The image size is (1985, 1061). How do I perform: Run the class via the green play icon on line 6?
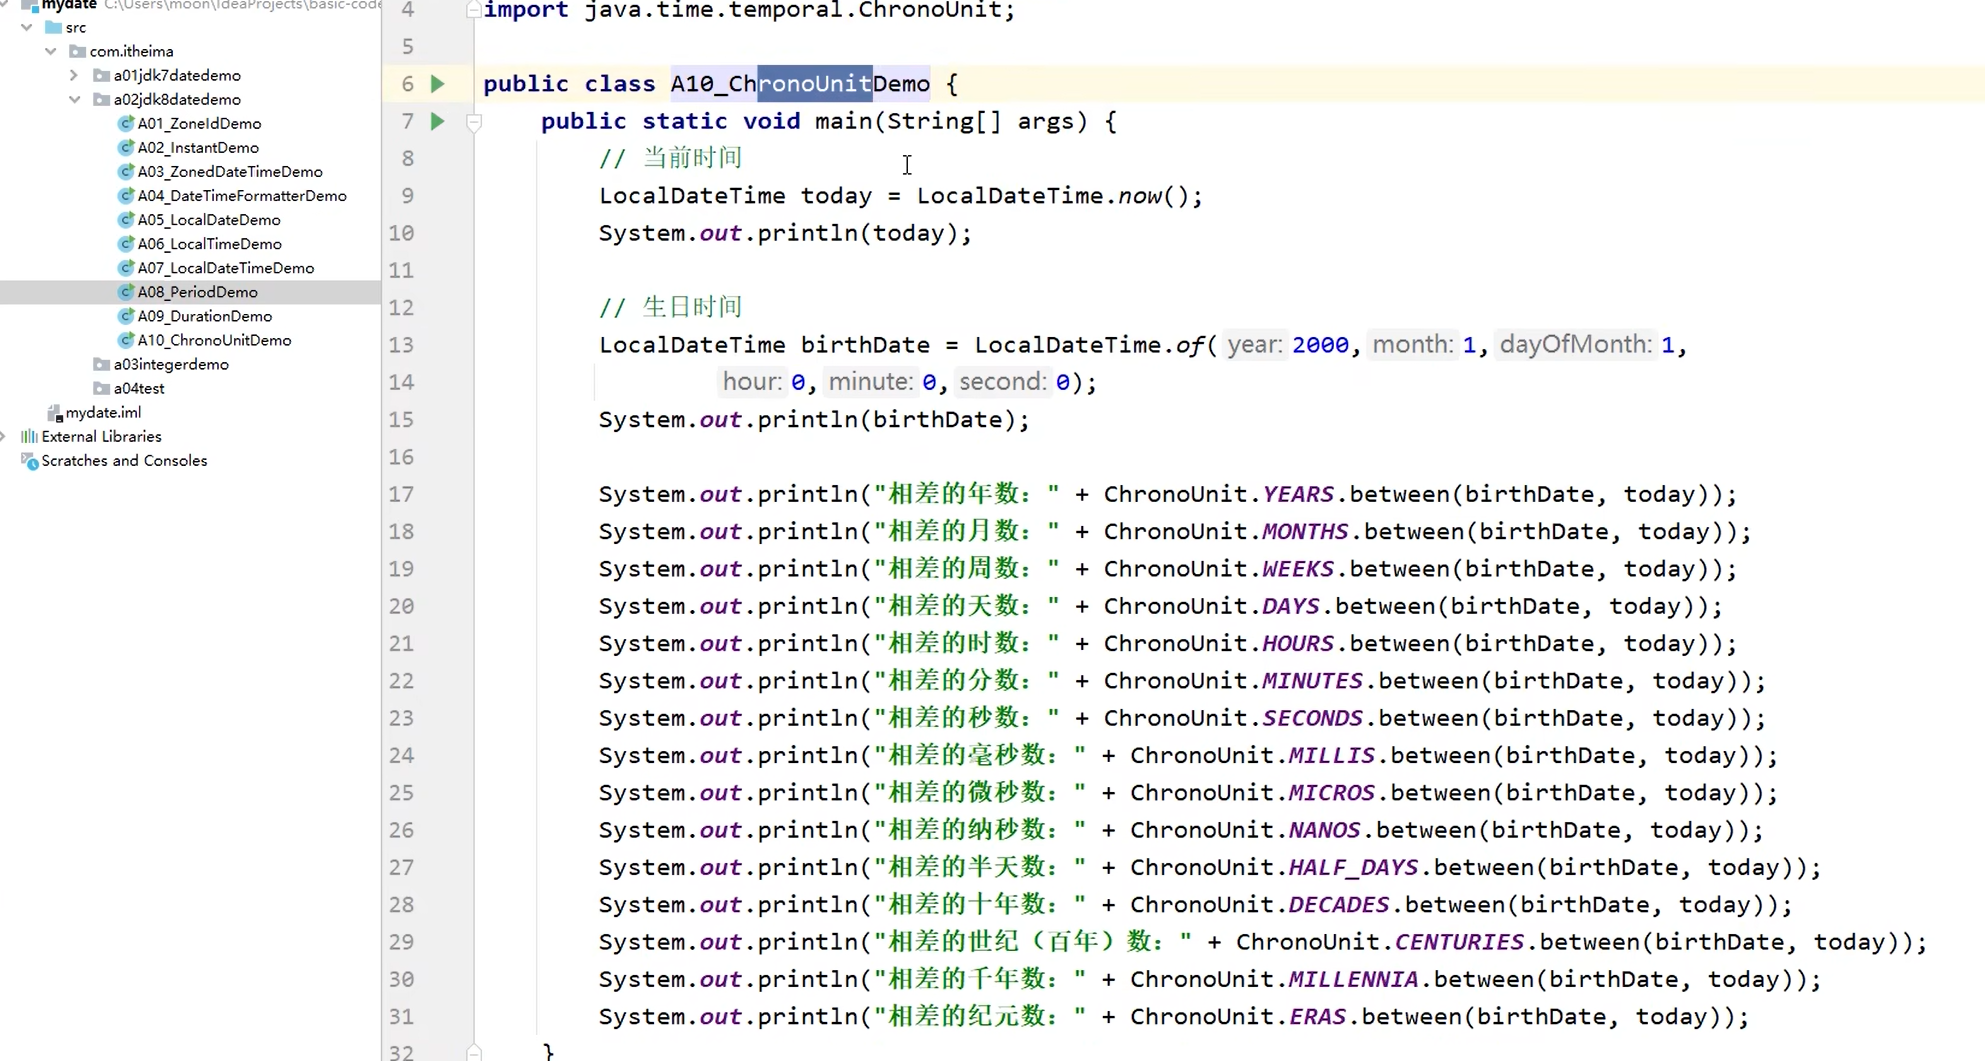tap(437, 83)
